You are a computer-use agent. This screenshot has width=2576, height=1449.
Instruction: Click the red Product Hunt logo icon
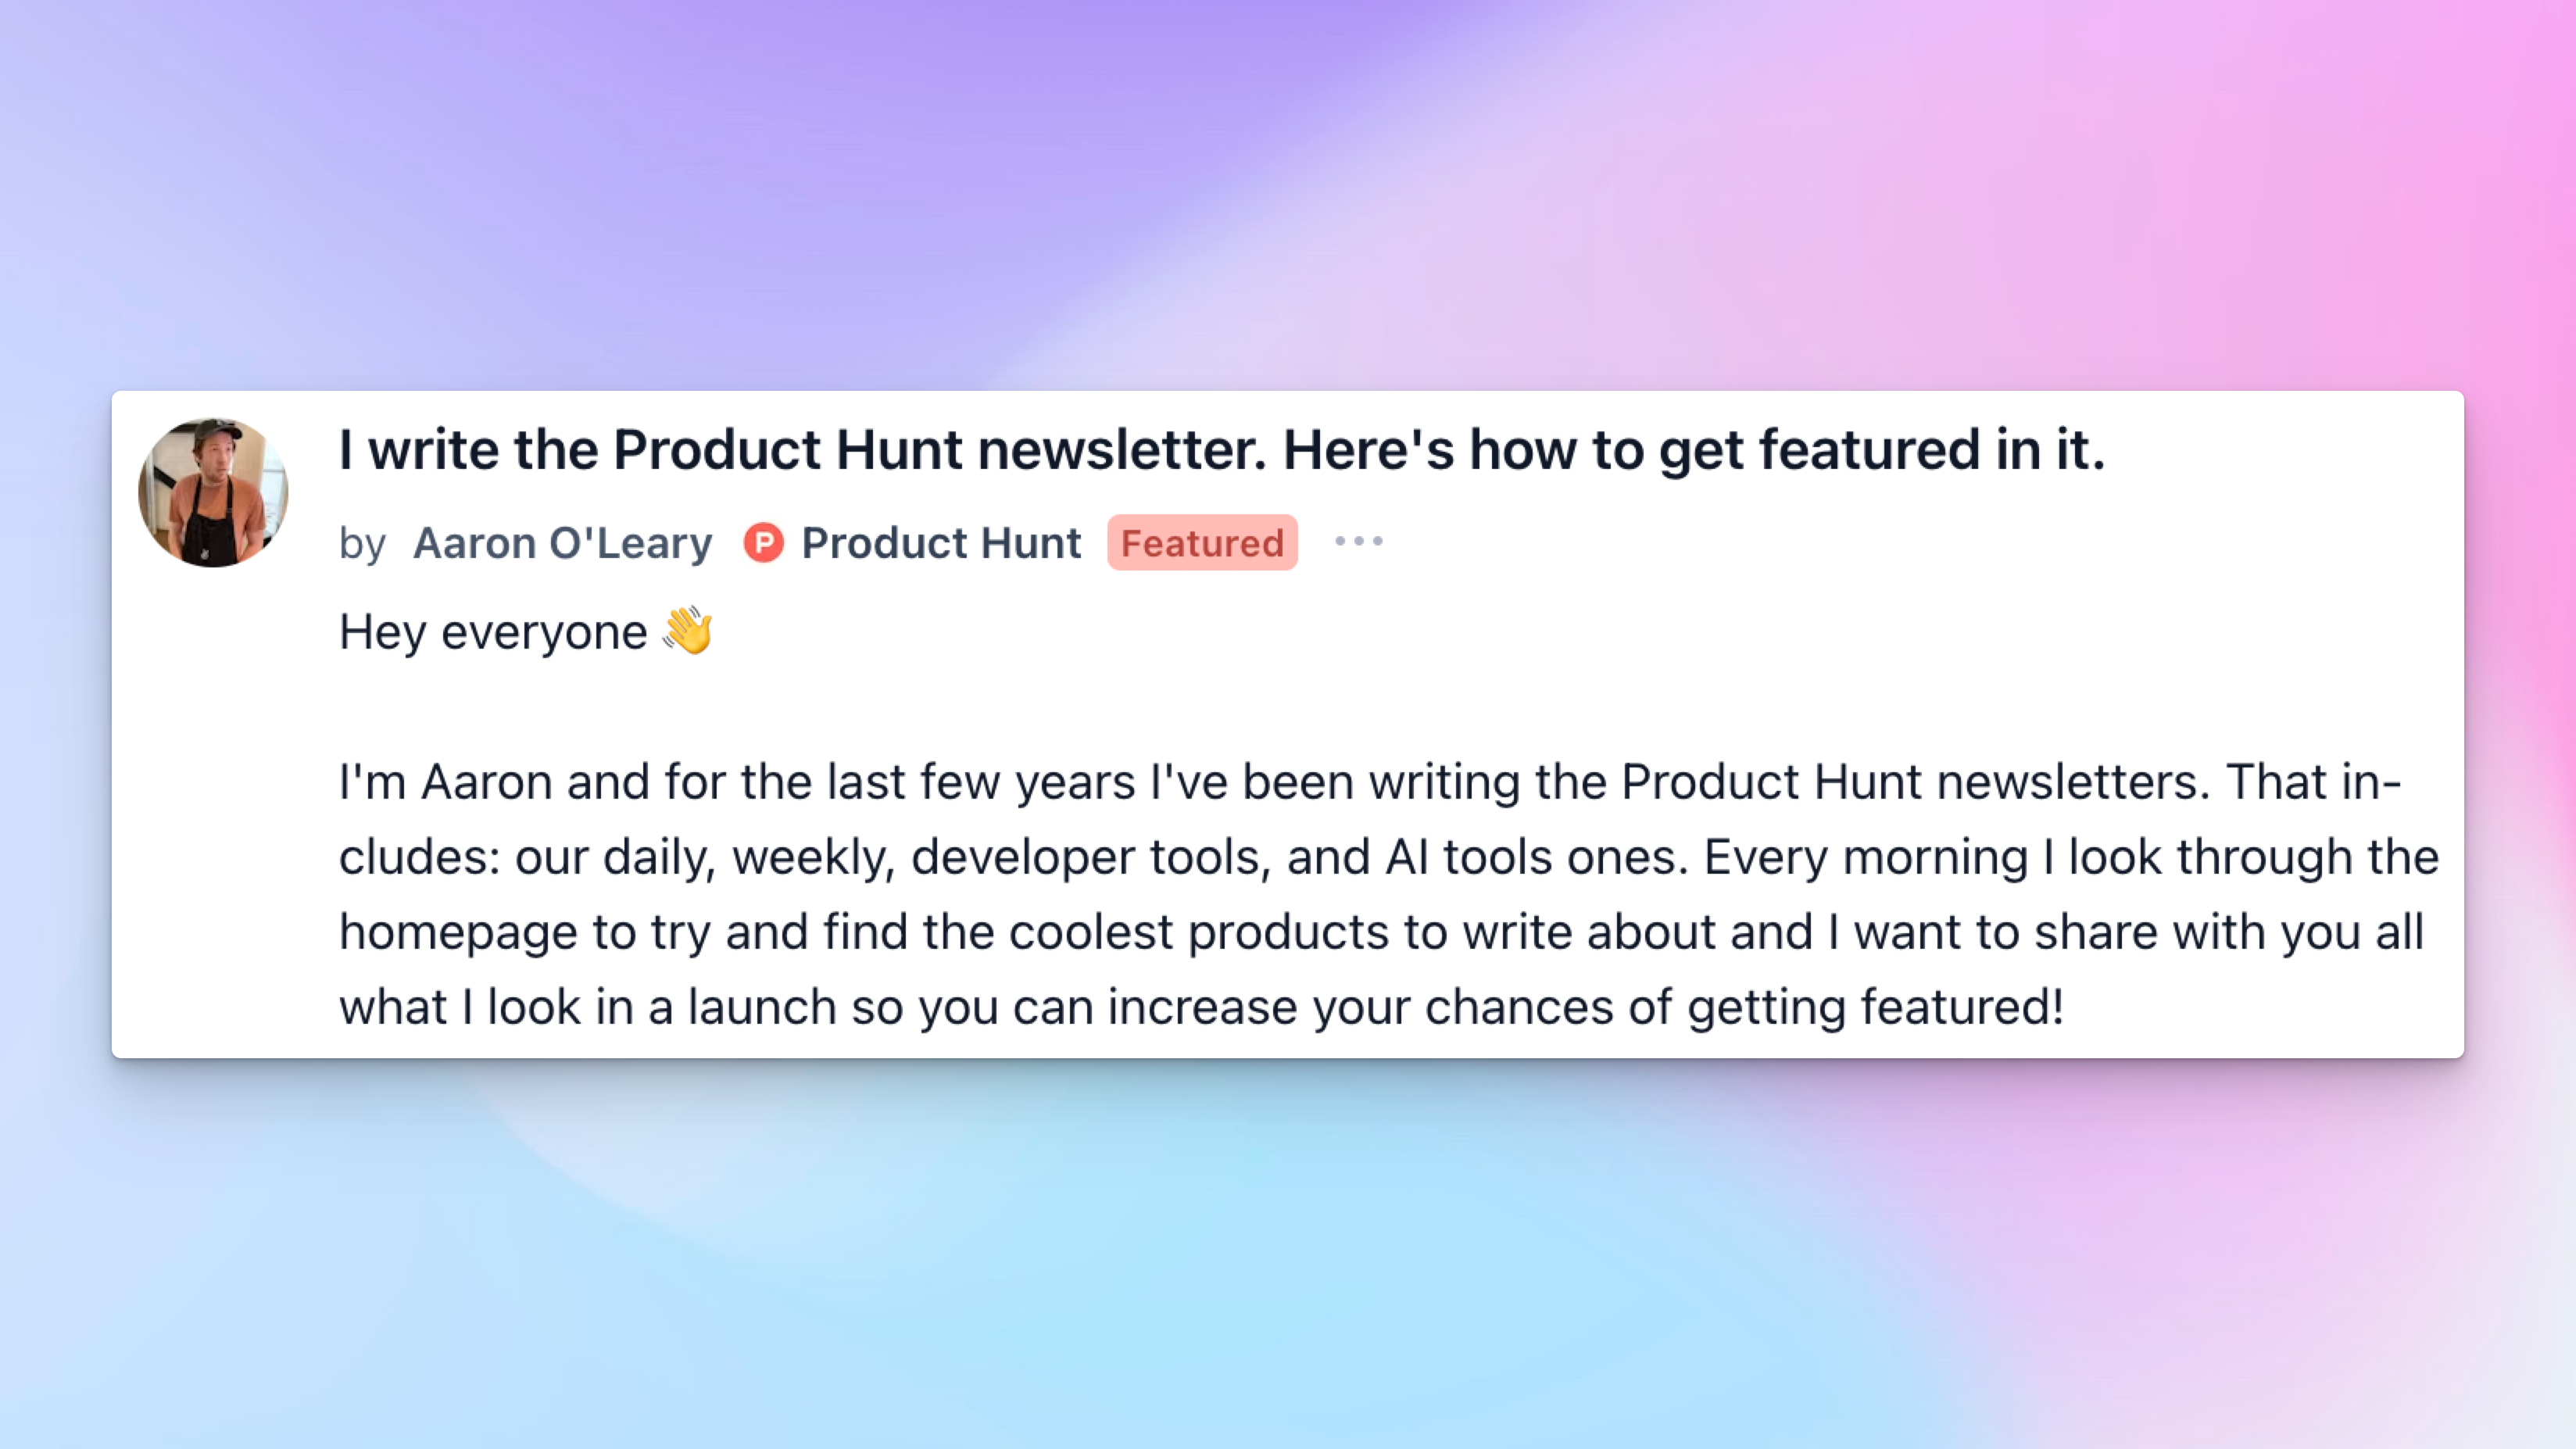(x=764, y=543)
